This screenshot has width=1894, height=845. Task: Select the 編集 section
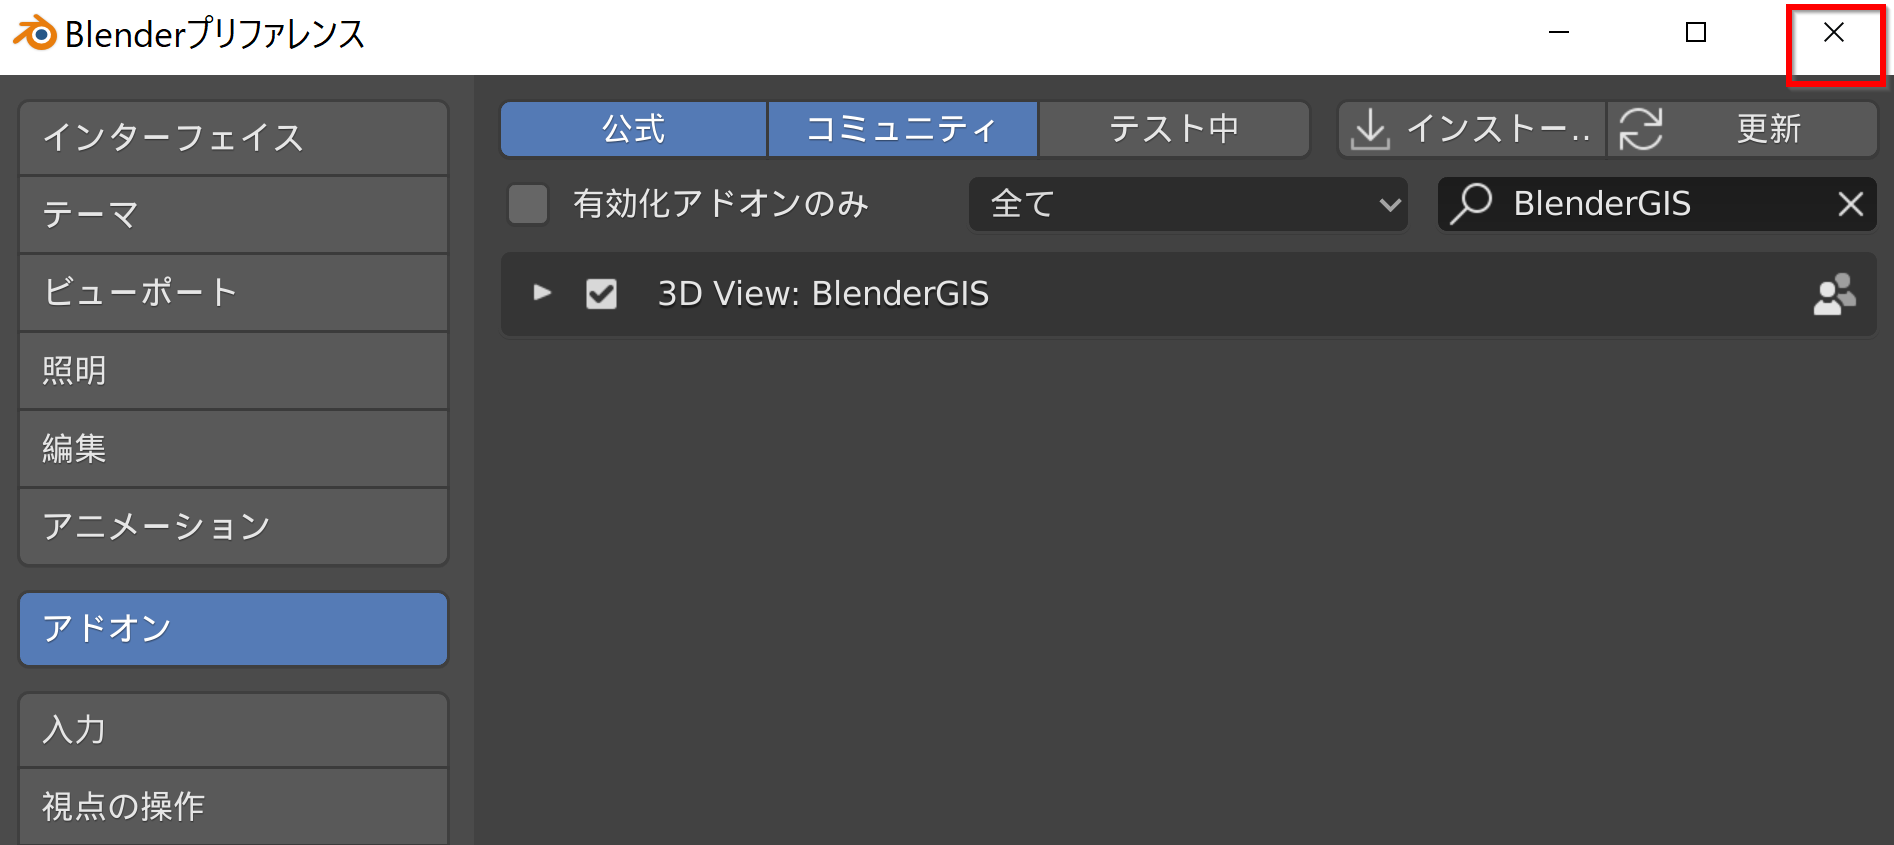click(x=233, y=449)
